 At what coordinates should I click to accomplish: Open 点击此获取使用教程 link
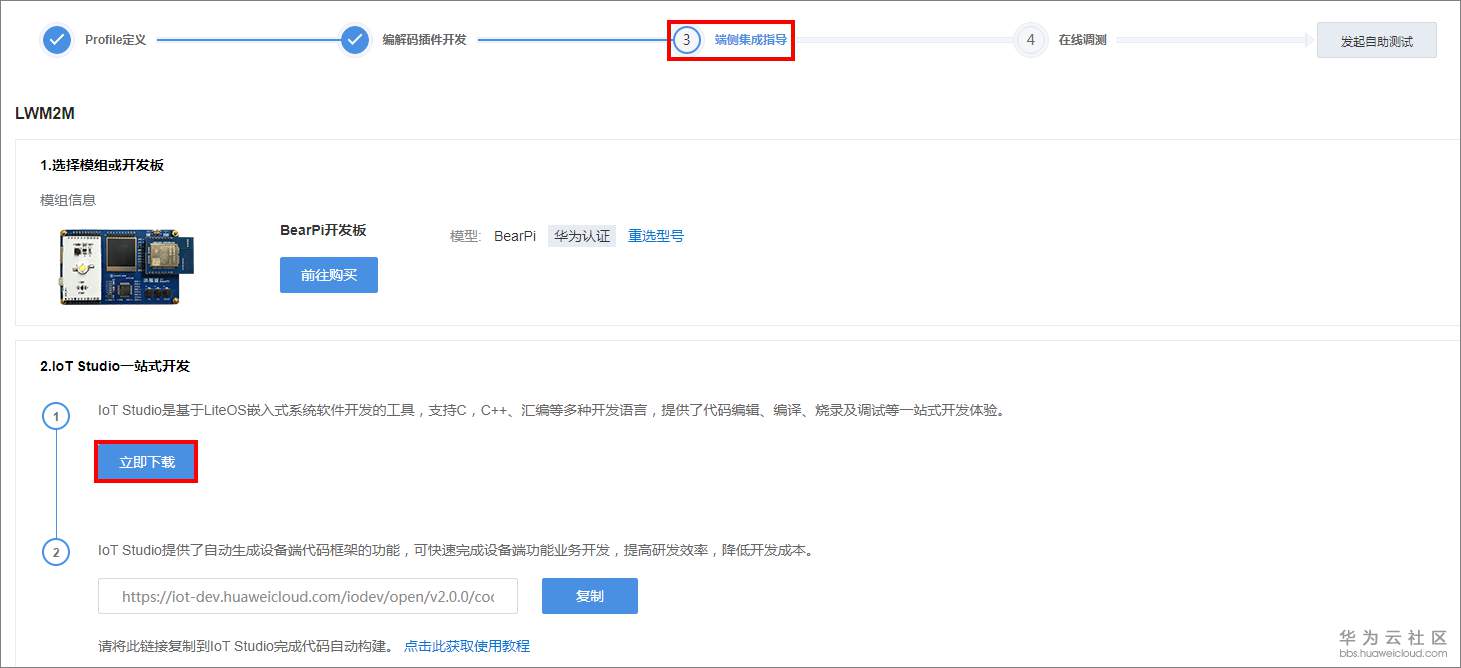[x=467, y=646]
